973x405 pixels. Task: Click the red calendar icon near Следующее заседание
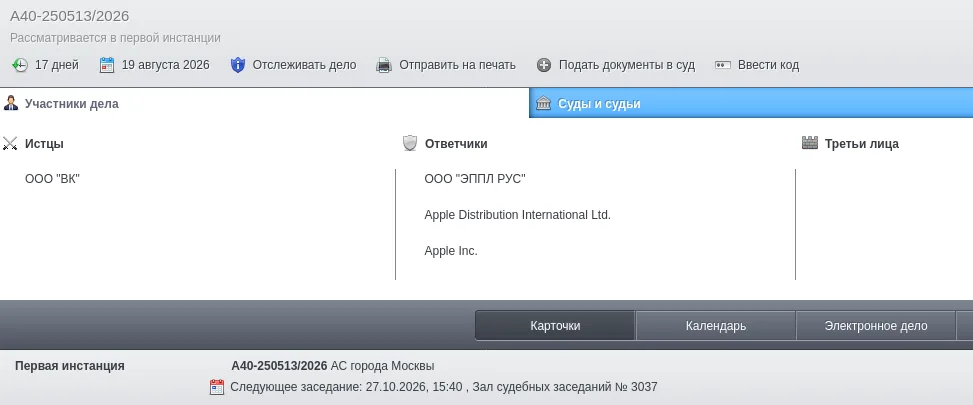(217, 387)
